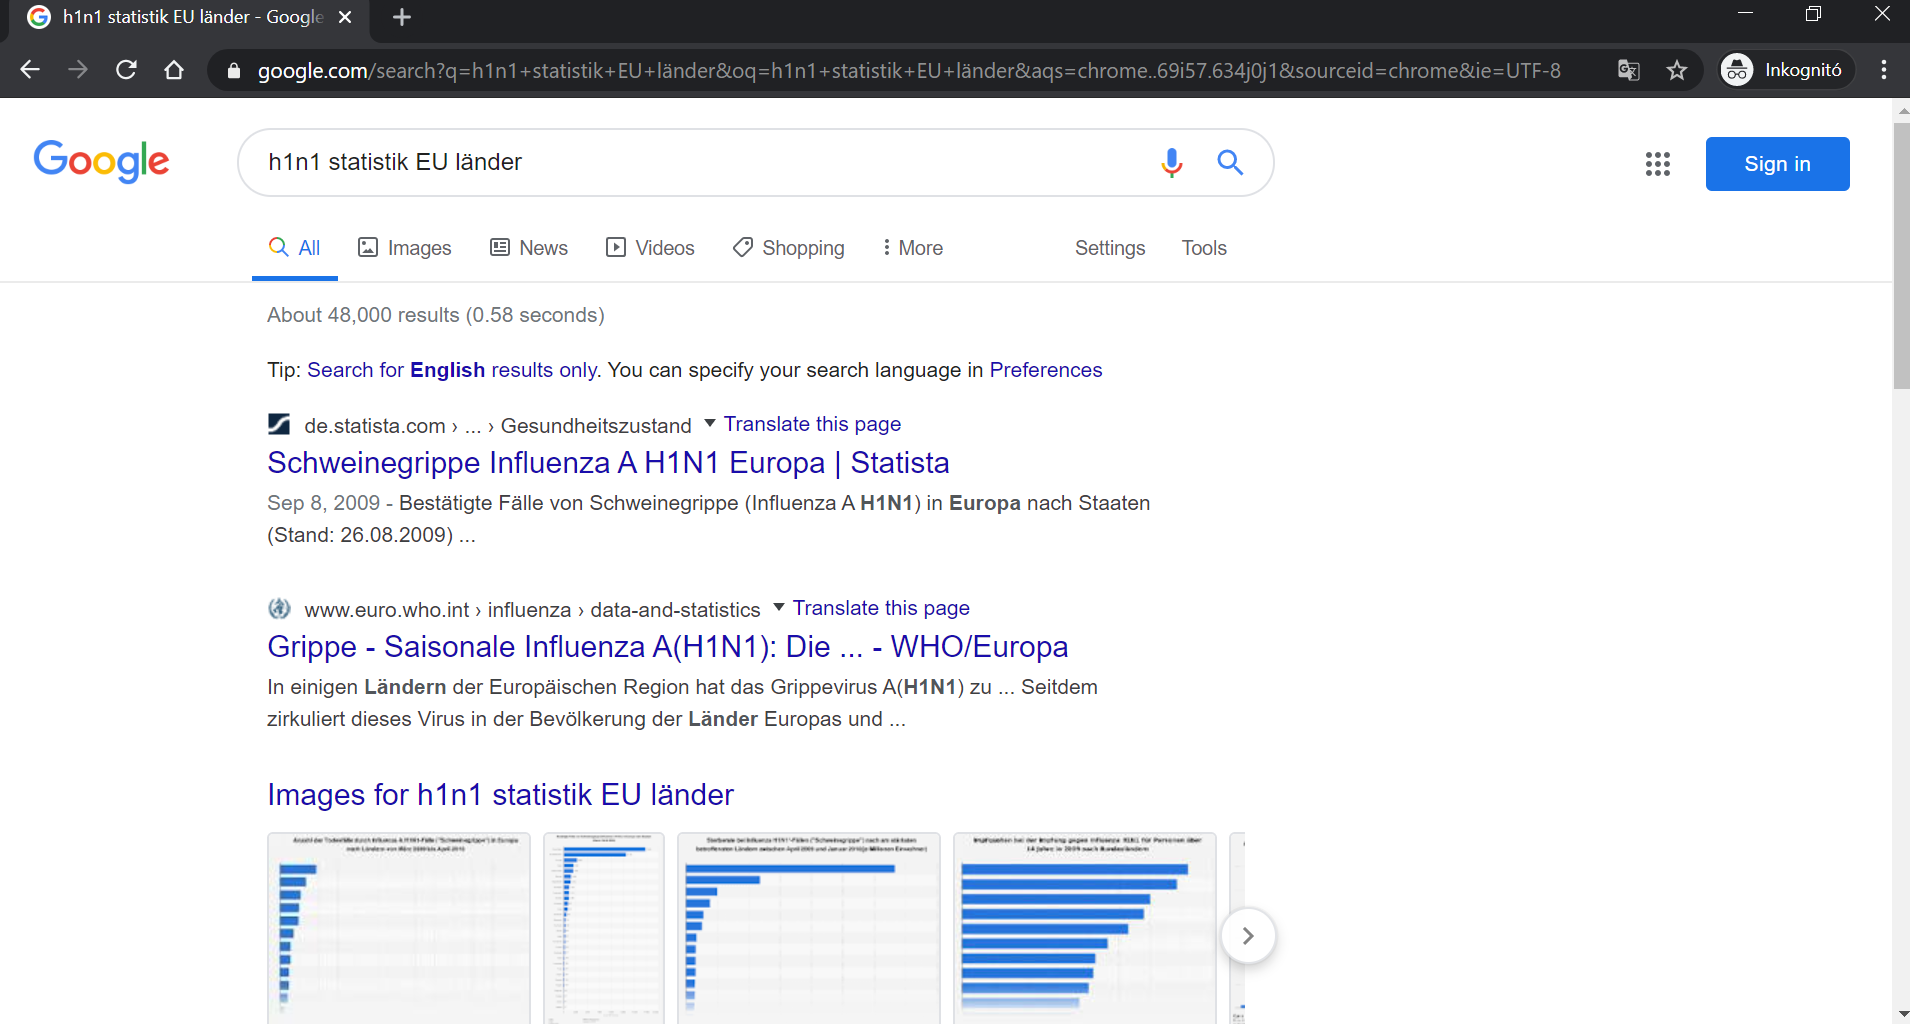
Task: Click the padlock site info icon
Action: [x=234, y=71]
